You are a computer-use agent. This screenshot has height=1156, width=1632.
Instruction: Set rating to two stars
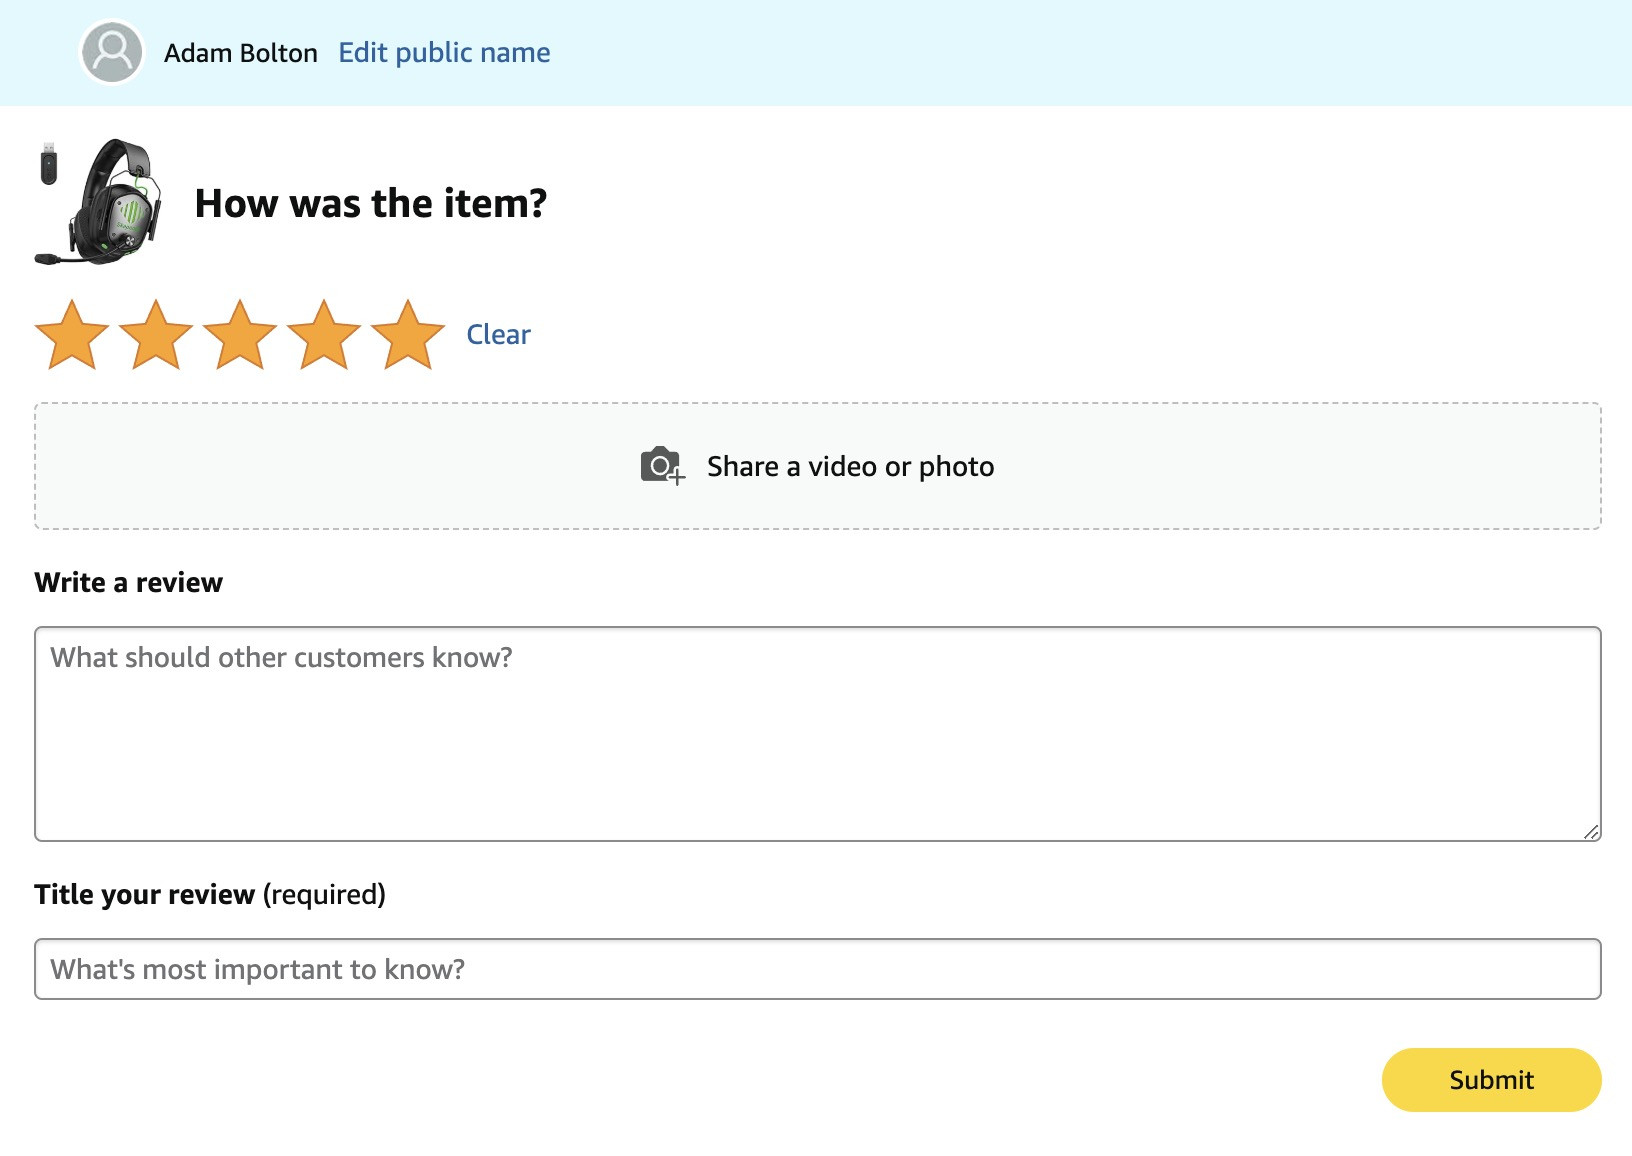[156, 335]
